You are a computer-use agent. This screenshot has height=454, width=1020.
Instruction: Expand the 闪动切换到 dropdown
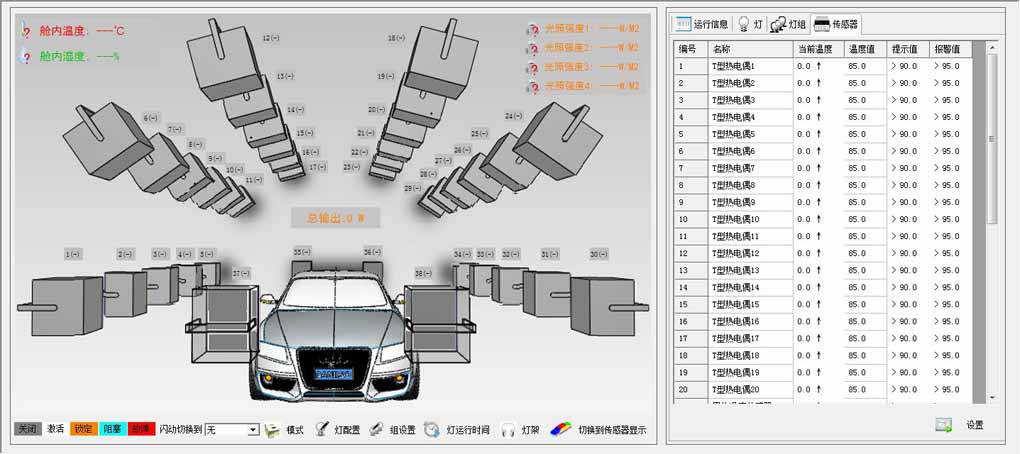(x=253, y=430)
